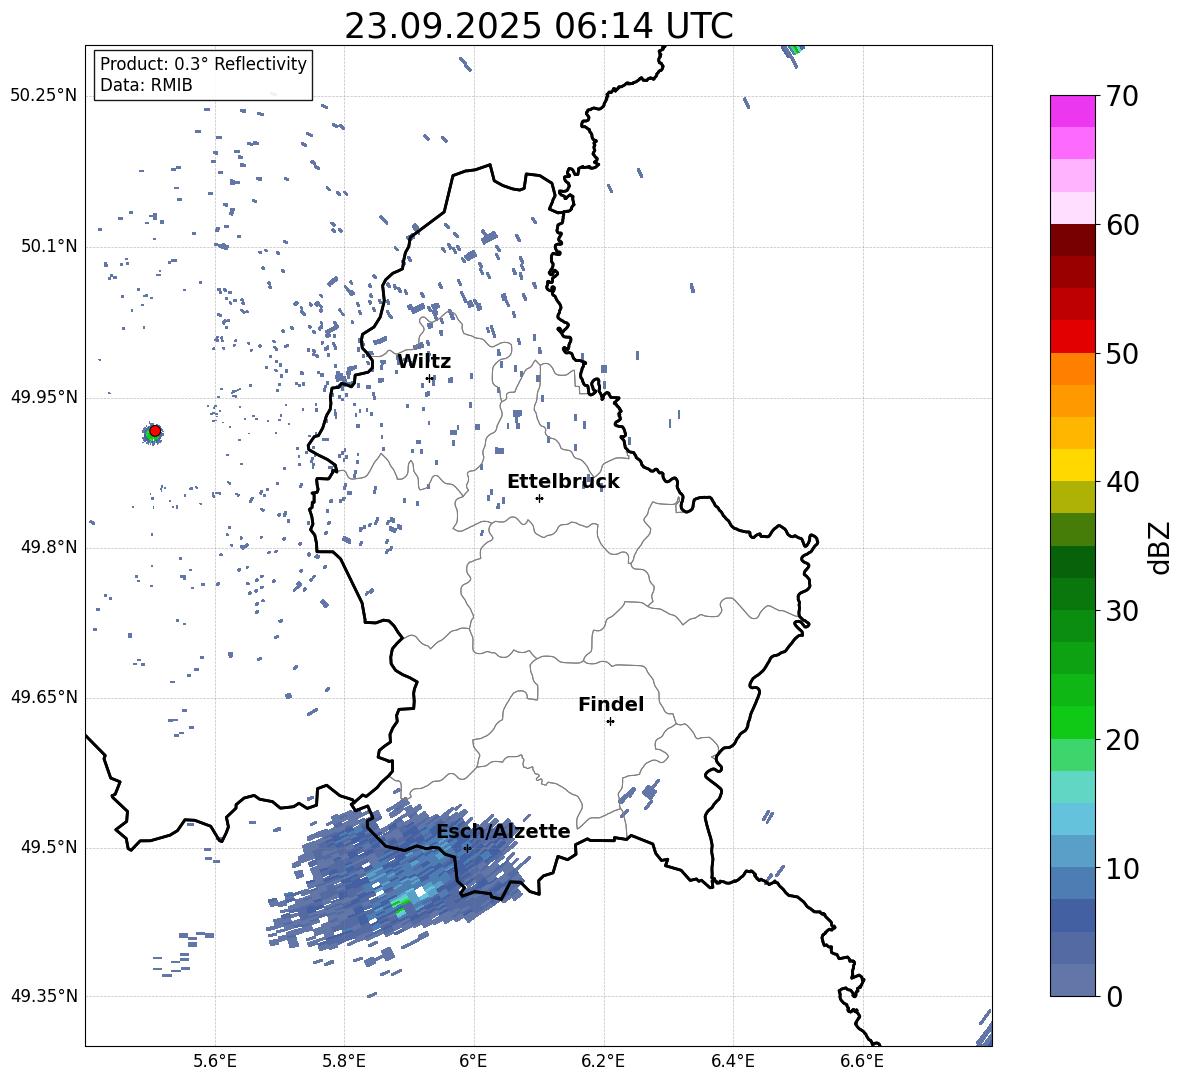Click the 49.65°N latitude label
The image size is (1184, 1081).
[44, 698]
